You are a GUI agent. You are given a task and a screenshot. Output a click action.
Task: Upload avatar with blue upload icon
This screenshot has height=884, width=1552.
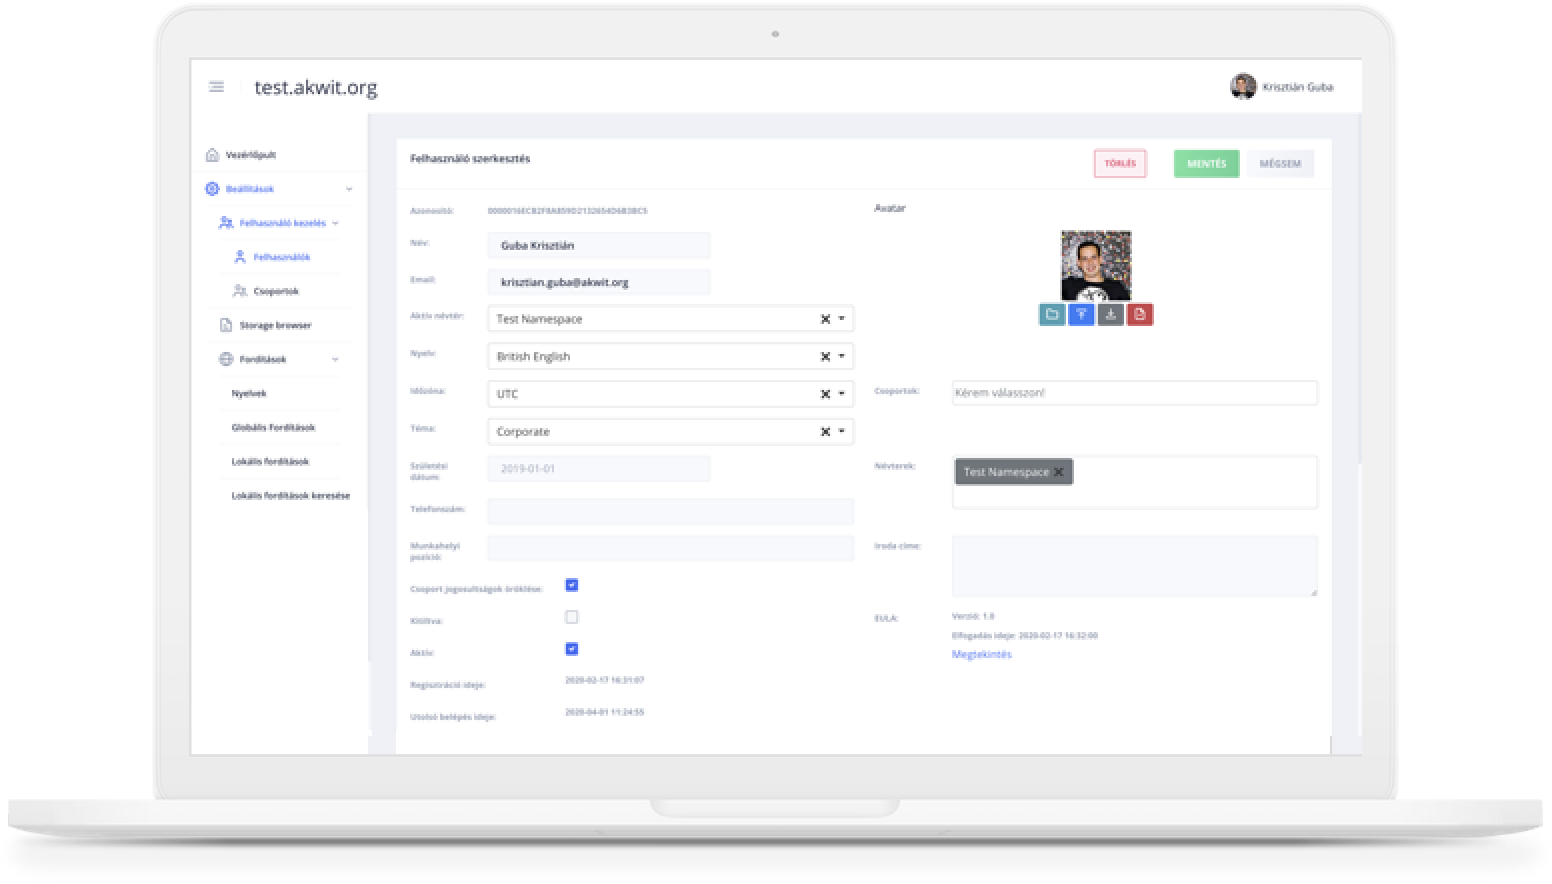click(x=1081, y=314)
